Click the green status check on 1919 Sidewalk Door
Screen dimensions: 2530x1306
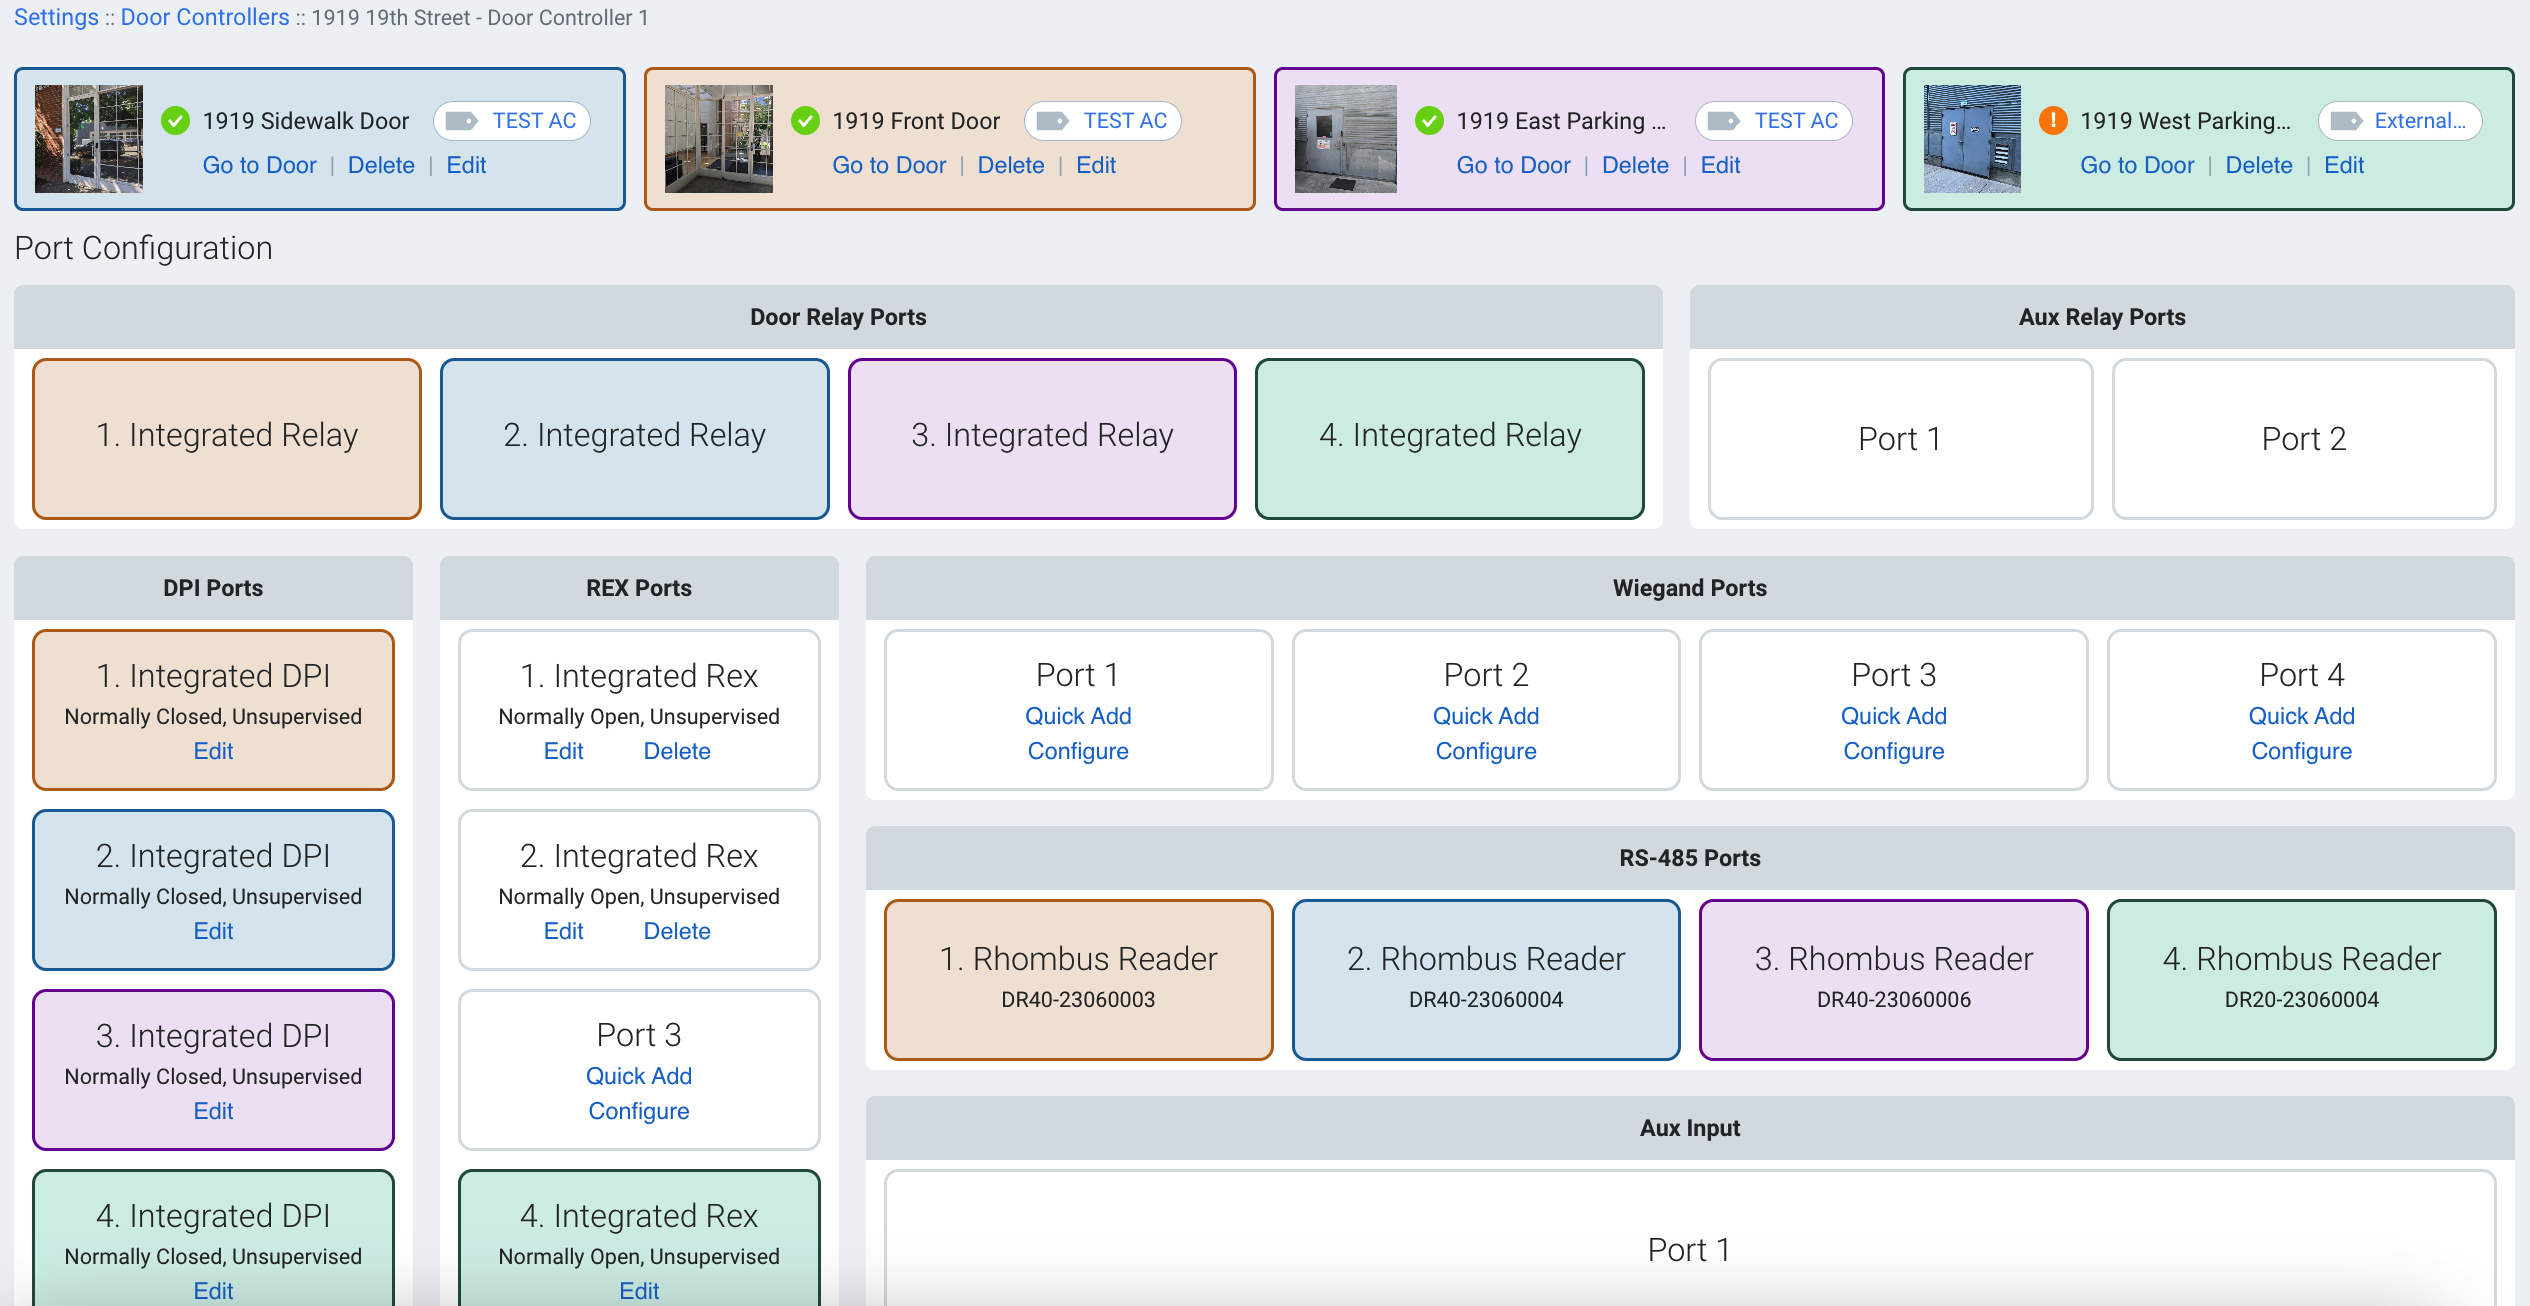coord(176,120)
